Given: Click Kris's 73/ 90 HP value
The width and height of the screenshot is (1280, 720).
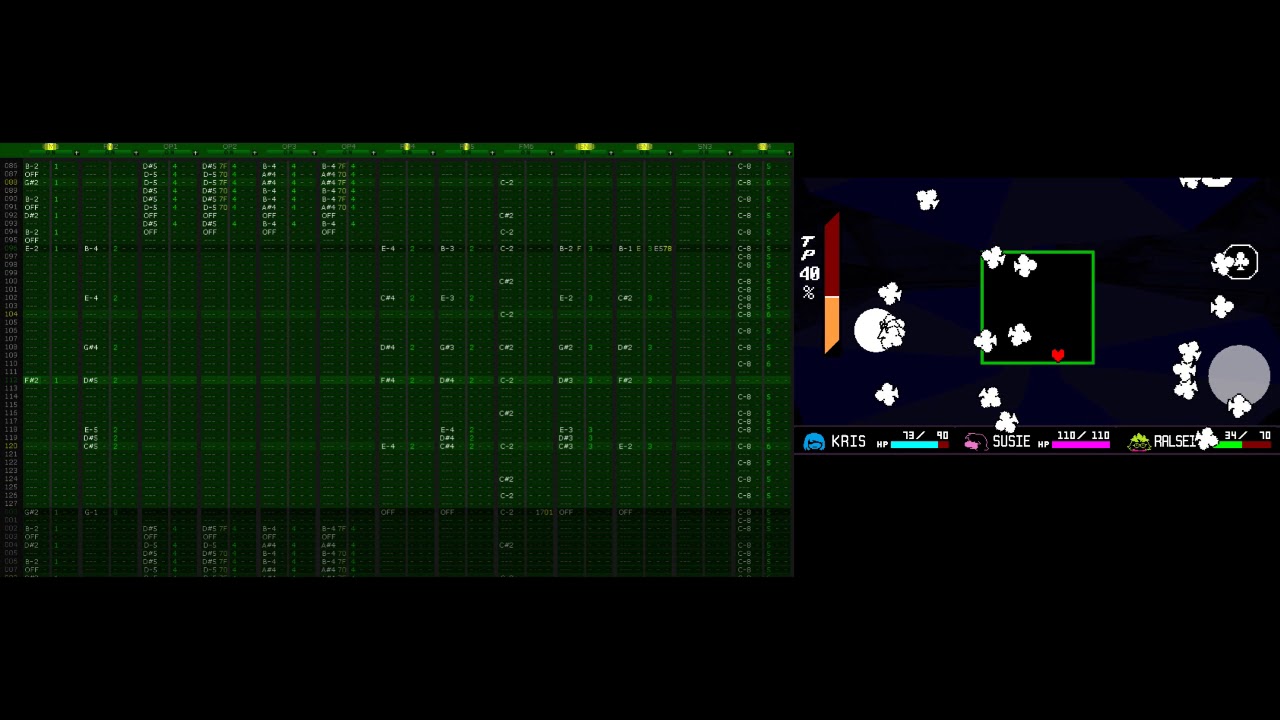Looking at the screenshot, I should click(x=925, y=436).
